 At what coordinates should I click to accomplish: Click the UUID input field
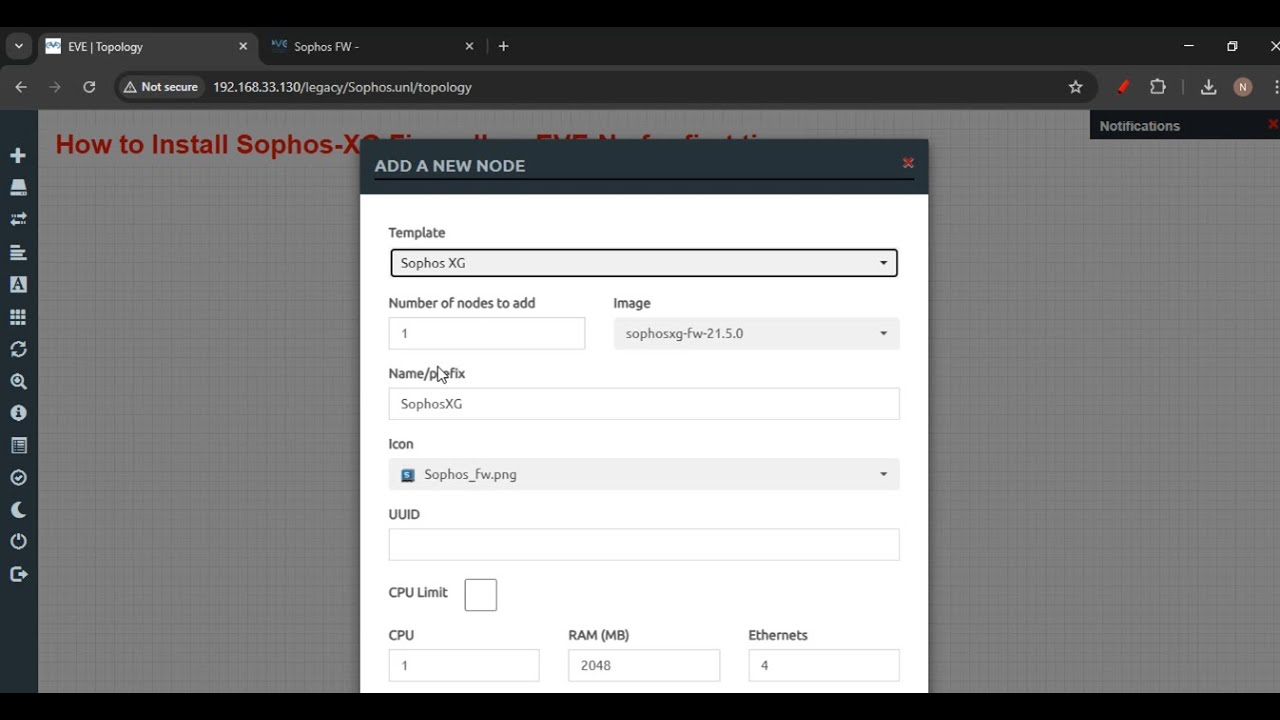644,544
